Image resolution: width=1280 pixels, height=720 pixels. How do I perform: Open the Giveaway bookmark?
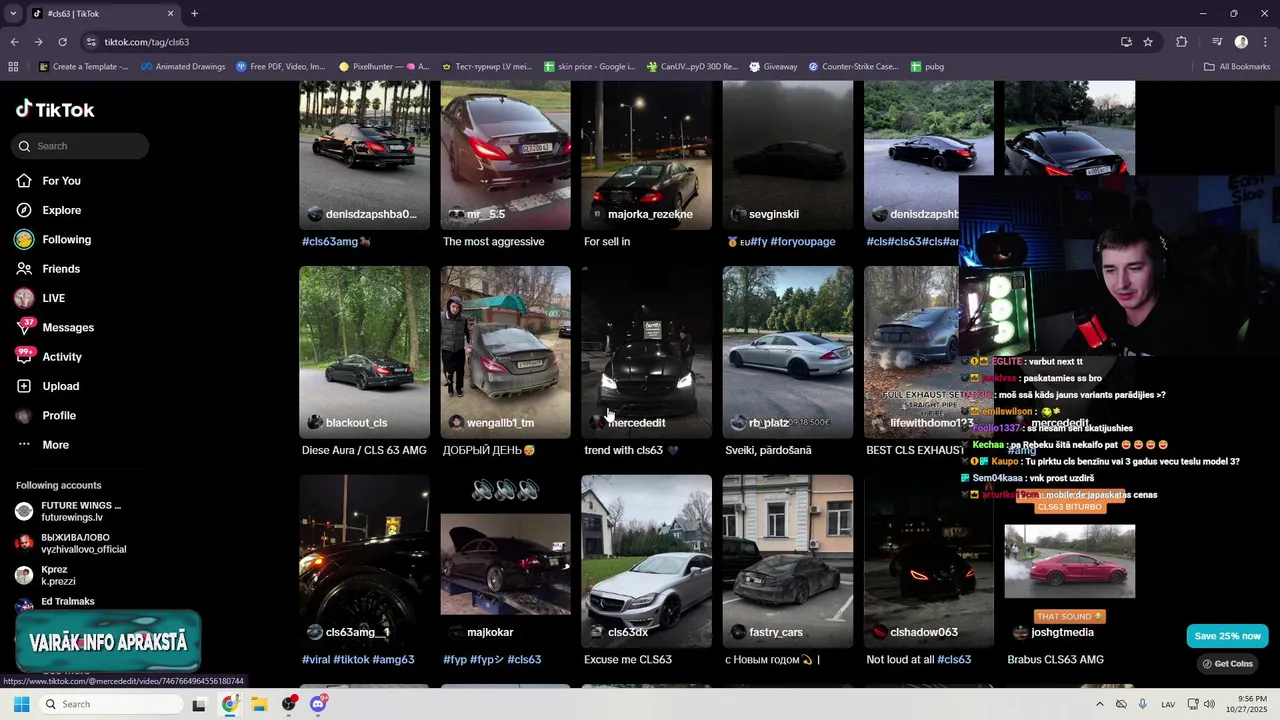[773, 67]
